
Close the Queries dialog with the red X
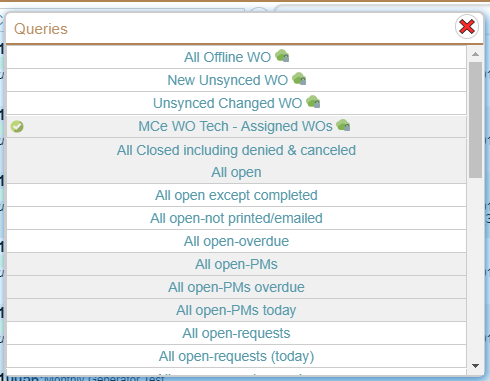pyautogui.click(x=467, y=27)
